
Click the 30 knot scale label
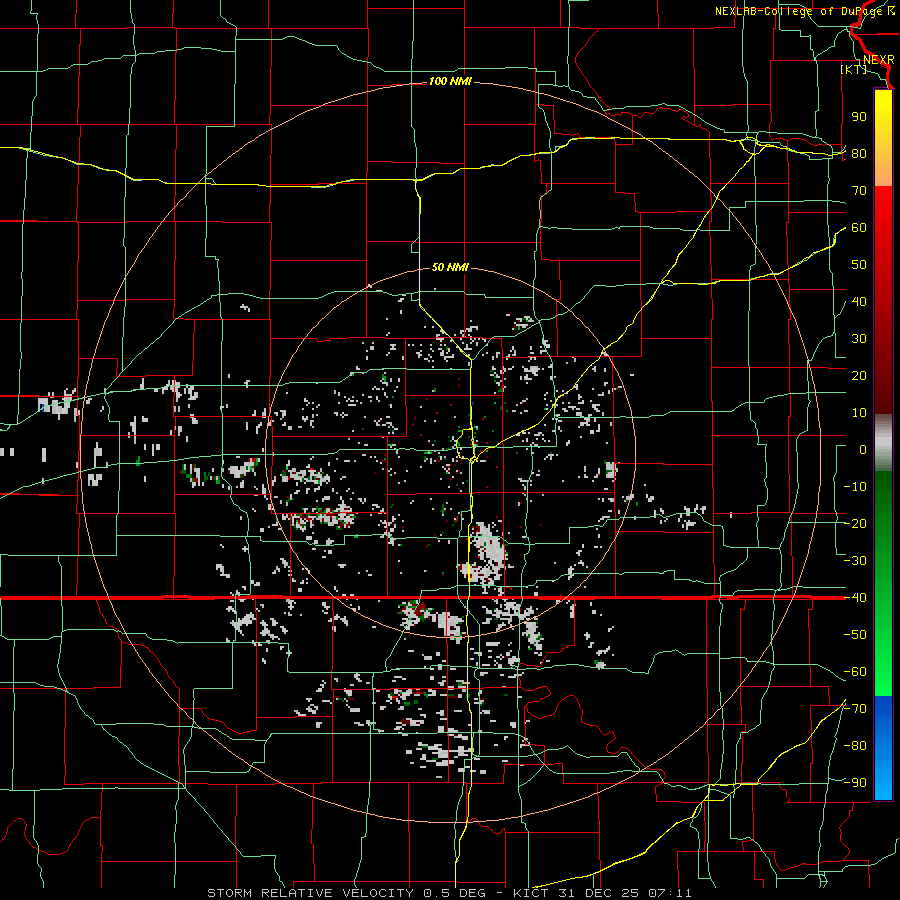click(859, 339)
